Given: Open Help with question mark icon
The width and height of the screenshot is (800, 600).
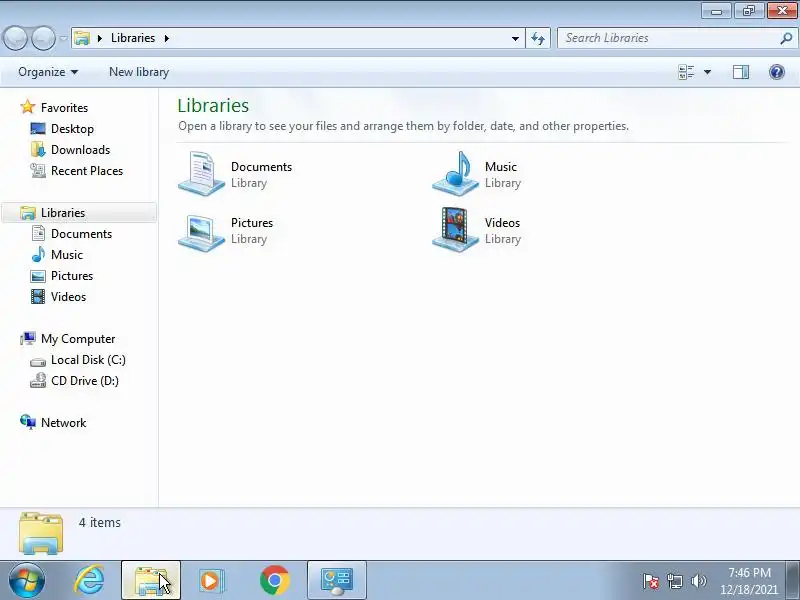Looking at the screenshot, I should tap(777, 72).
